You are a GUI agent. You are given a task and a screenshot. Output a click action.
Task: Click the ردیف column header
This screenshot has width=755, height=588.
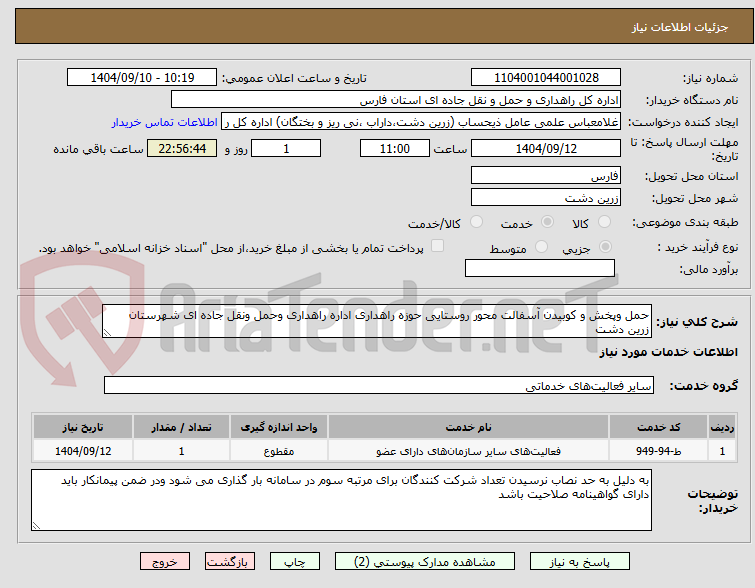pyautogui.click(x=722, y=427)
